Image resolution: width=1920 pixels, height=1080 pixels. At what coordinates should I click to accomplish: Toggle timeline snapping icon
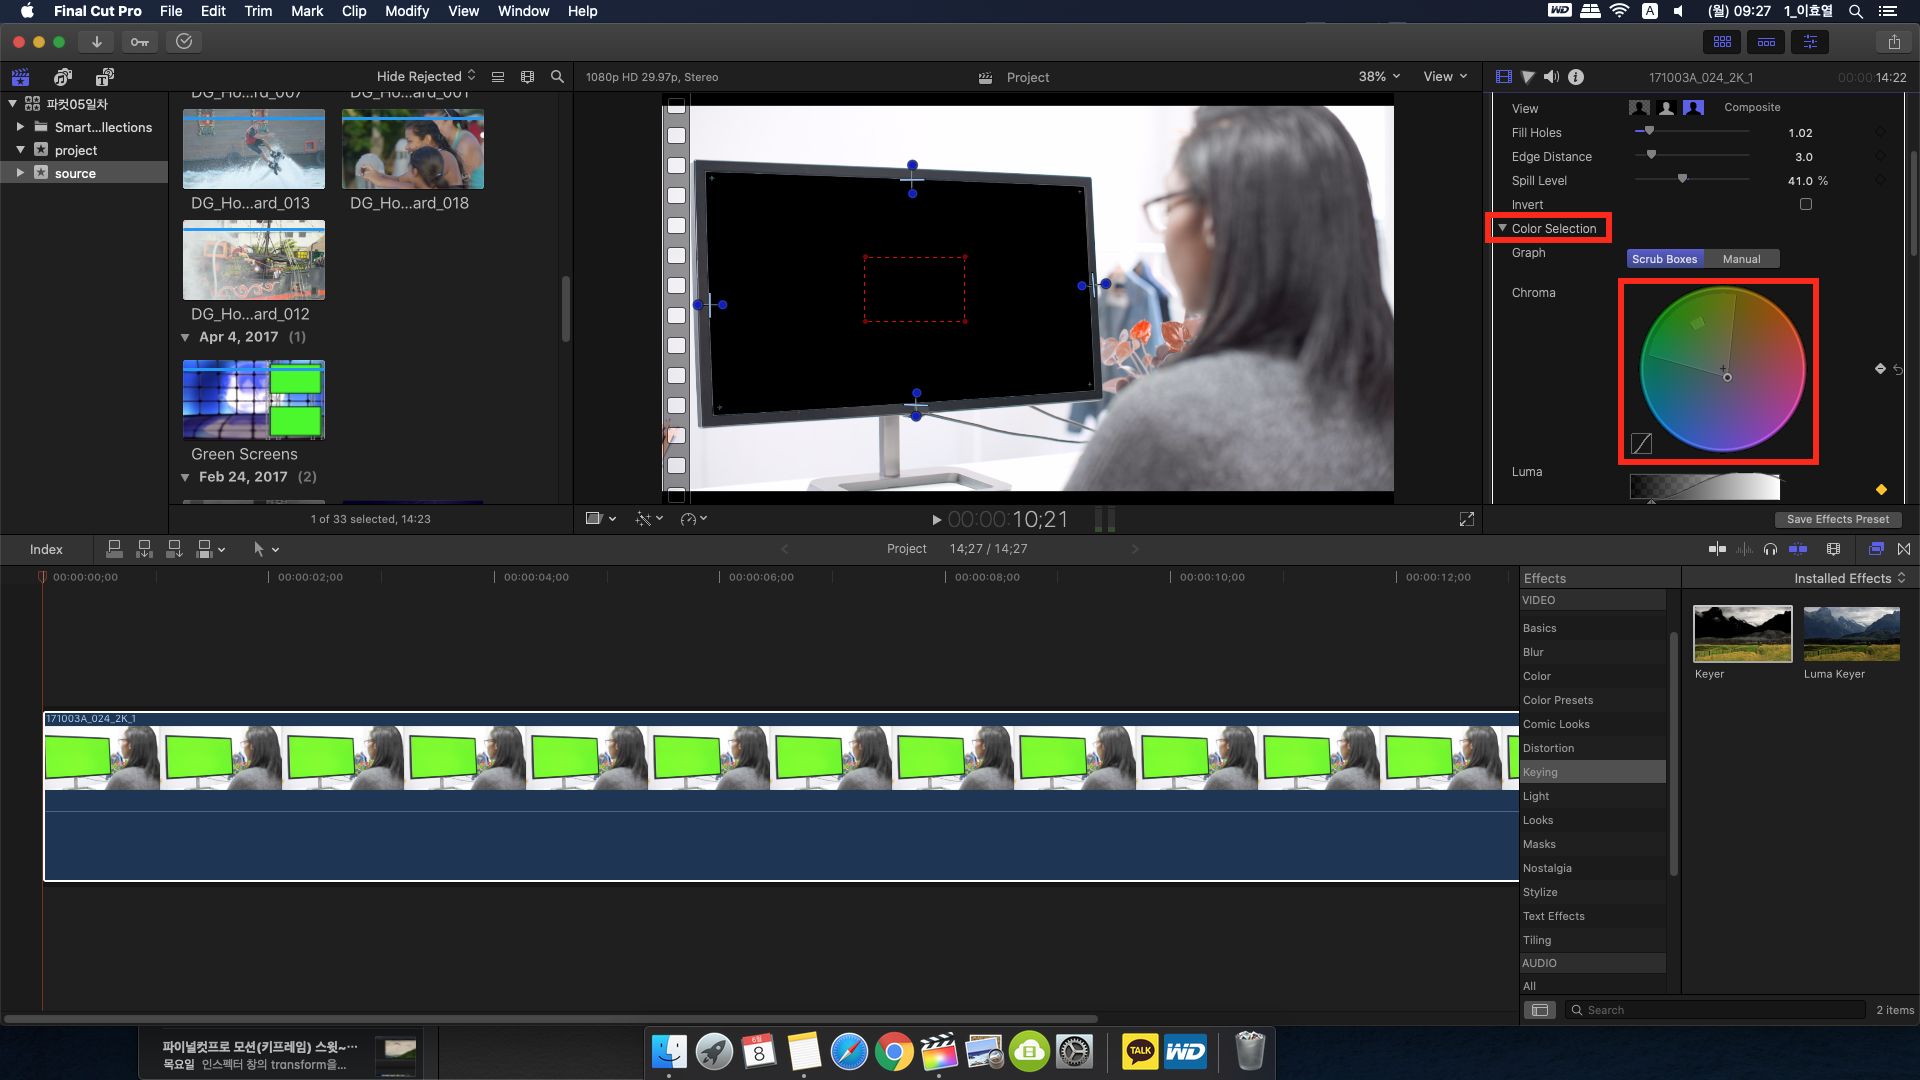(1798, 549)
